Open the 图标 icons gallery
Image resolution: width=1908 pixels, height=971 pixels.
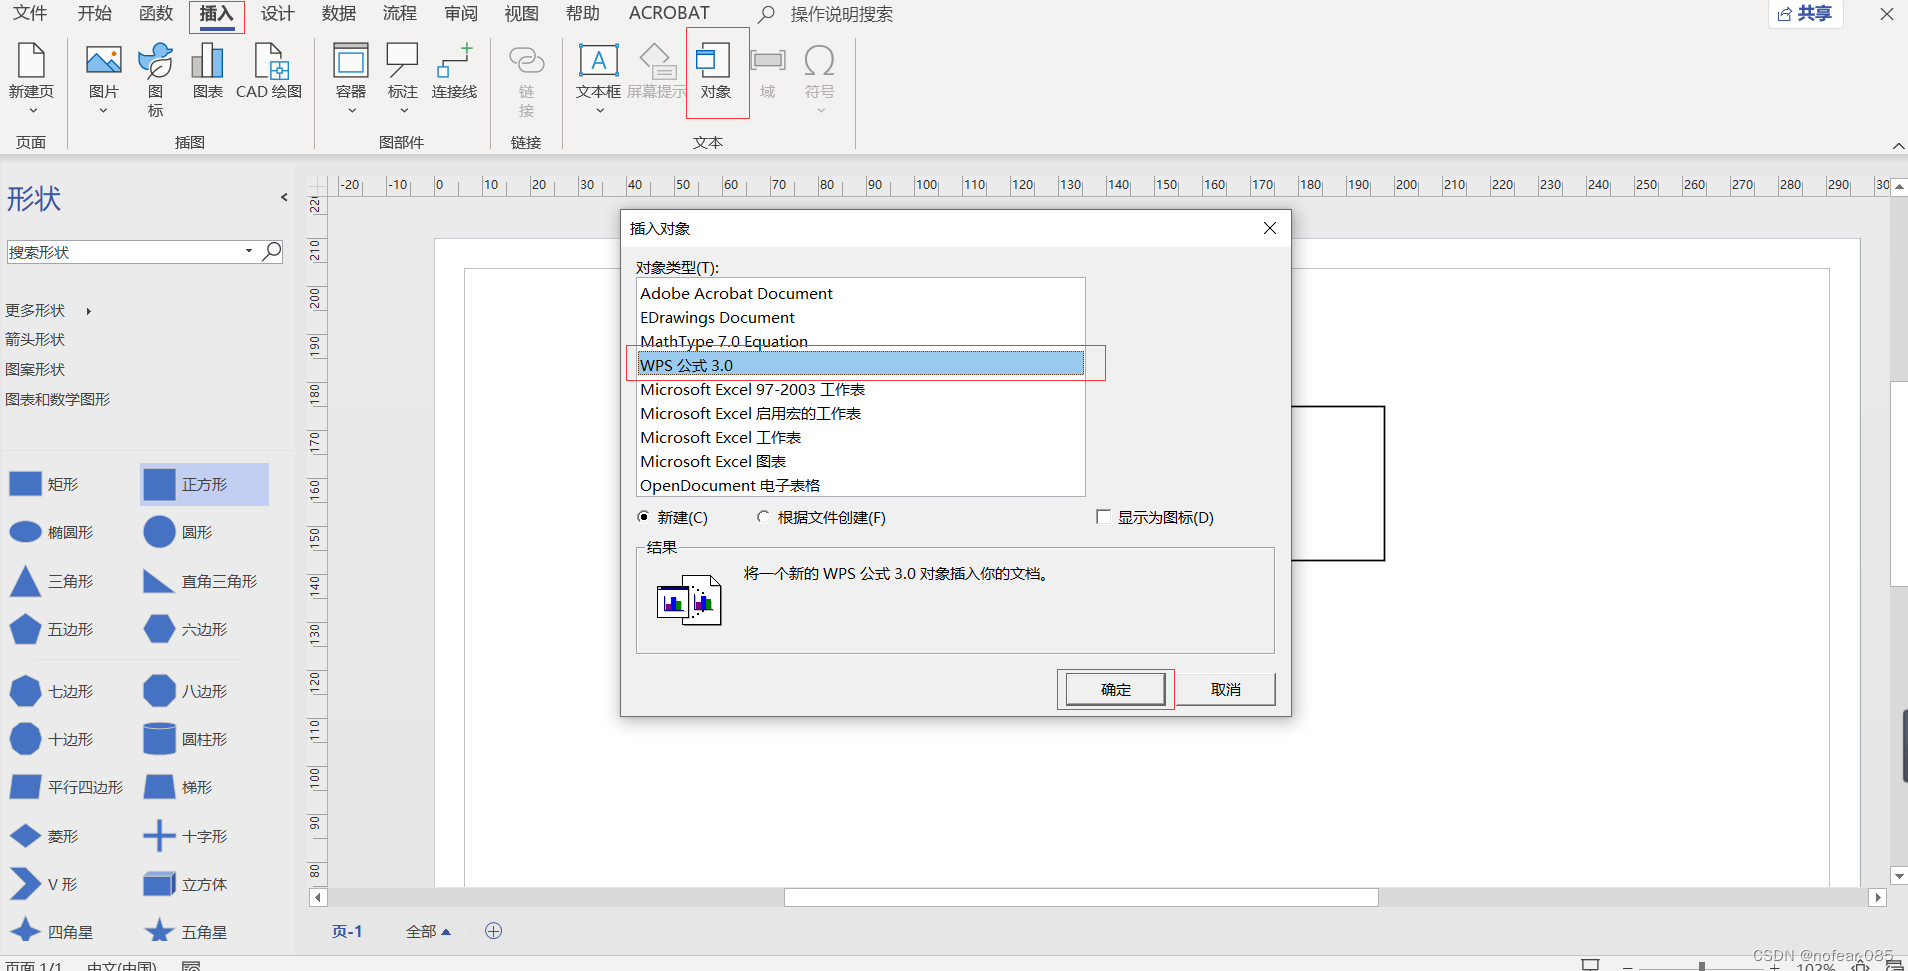click(155, 61)
